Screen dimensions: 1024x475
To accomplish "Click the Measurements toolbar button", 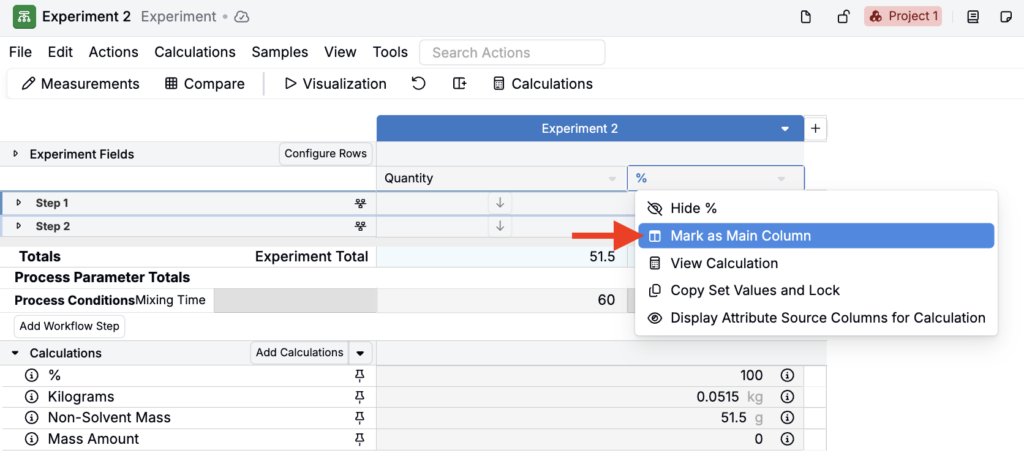I will click(x=80, y=84).
